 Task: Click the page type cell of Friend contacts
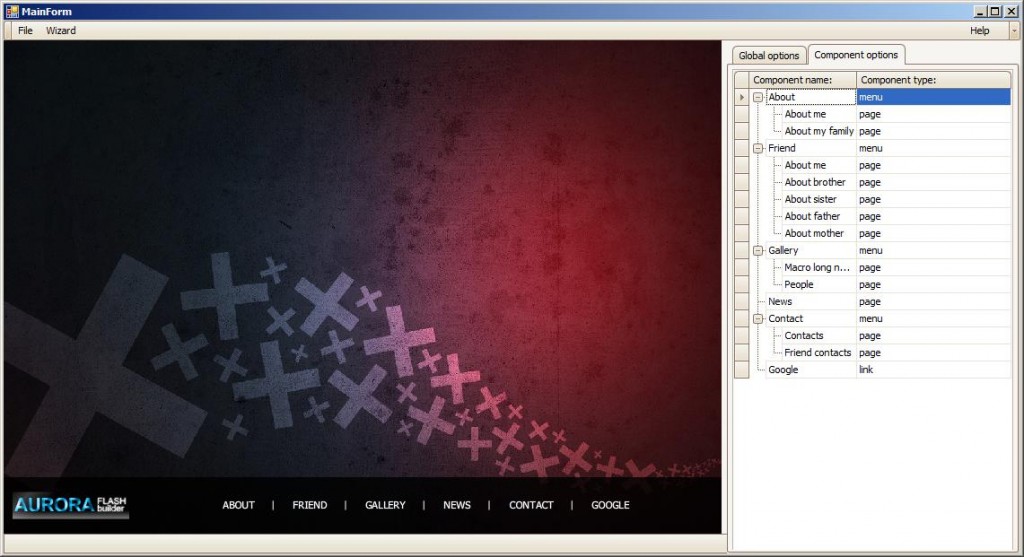pyautogui.click(x=933, y=353)
